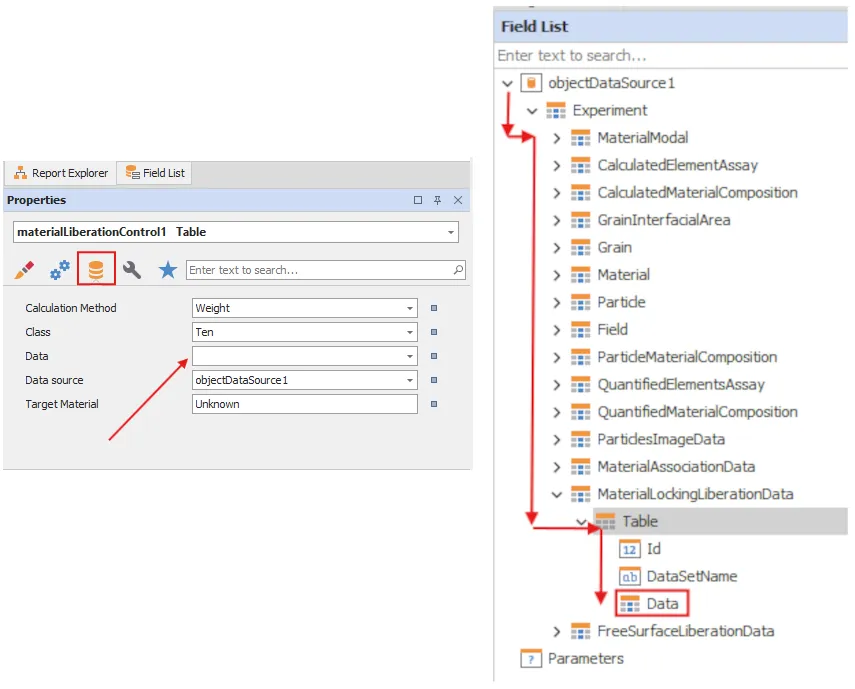Click the DataSetName string field icon
This screenshot has width=855, height=689.
[x=629, y=576]
